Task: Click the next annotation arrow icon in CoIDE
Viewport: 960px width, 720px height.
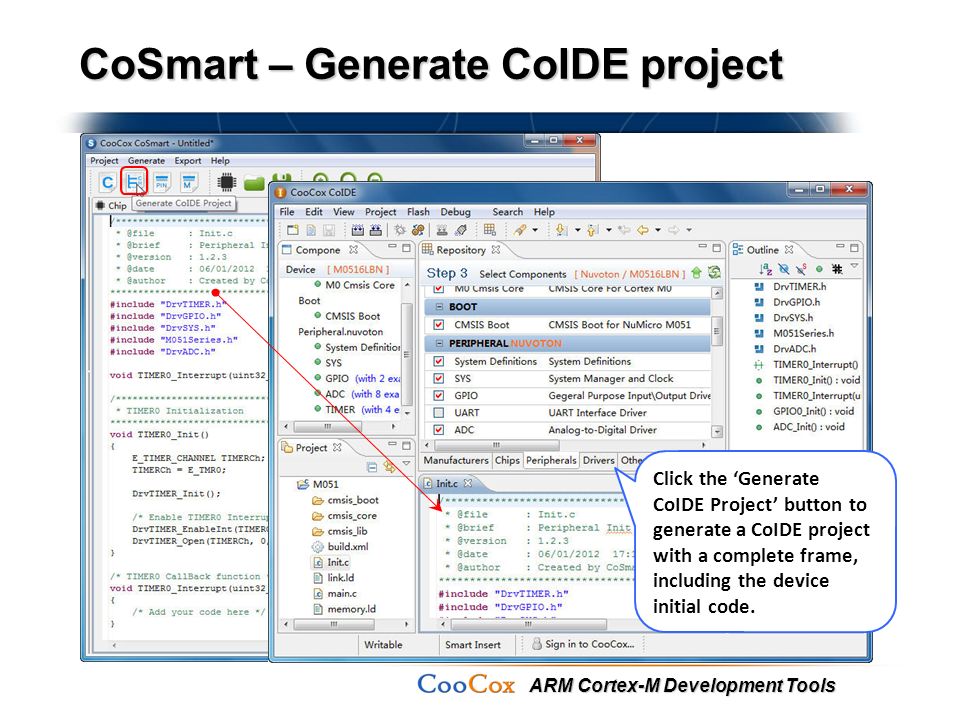Action: tap(561, 230)
